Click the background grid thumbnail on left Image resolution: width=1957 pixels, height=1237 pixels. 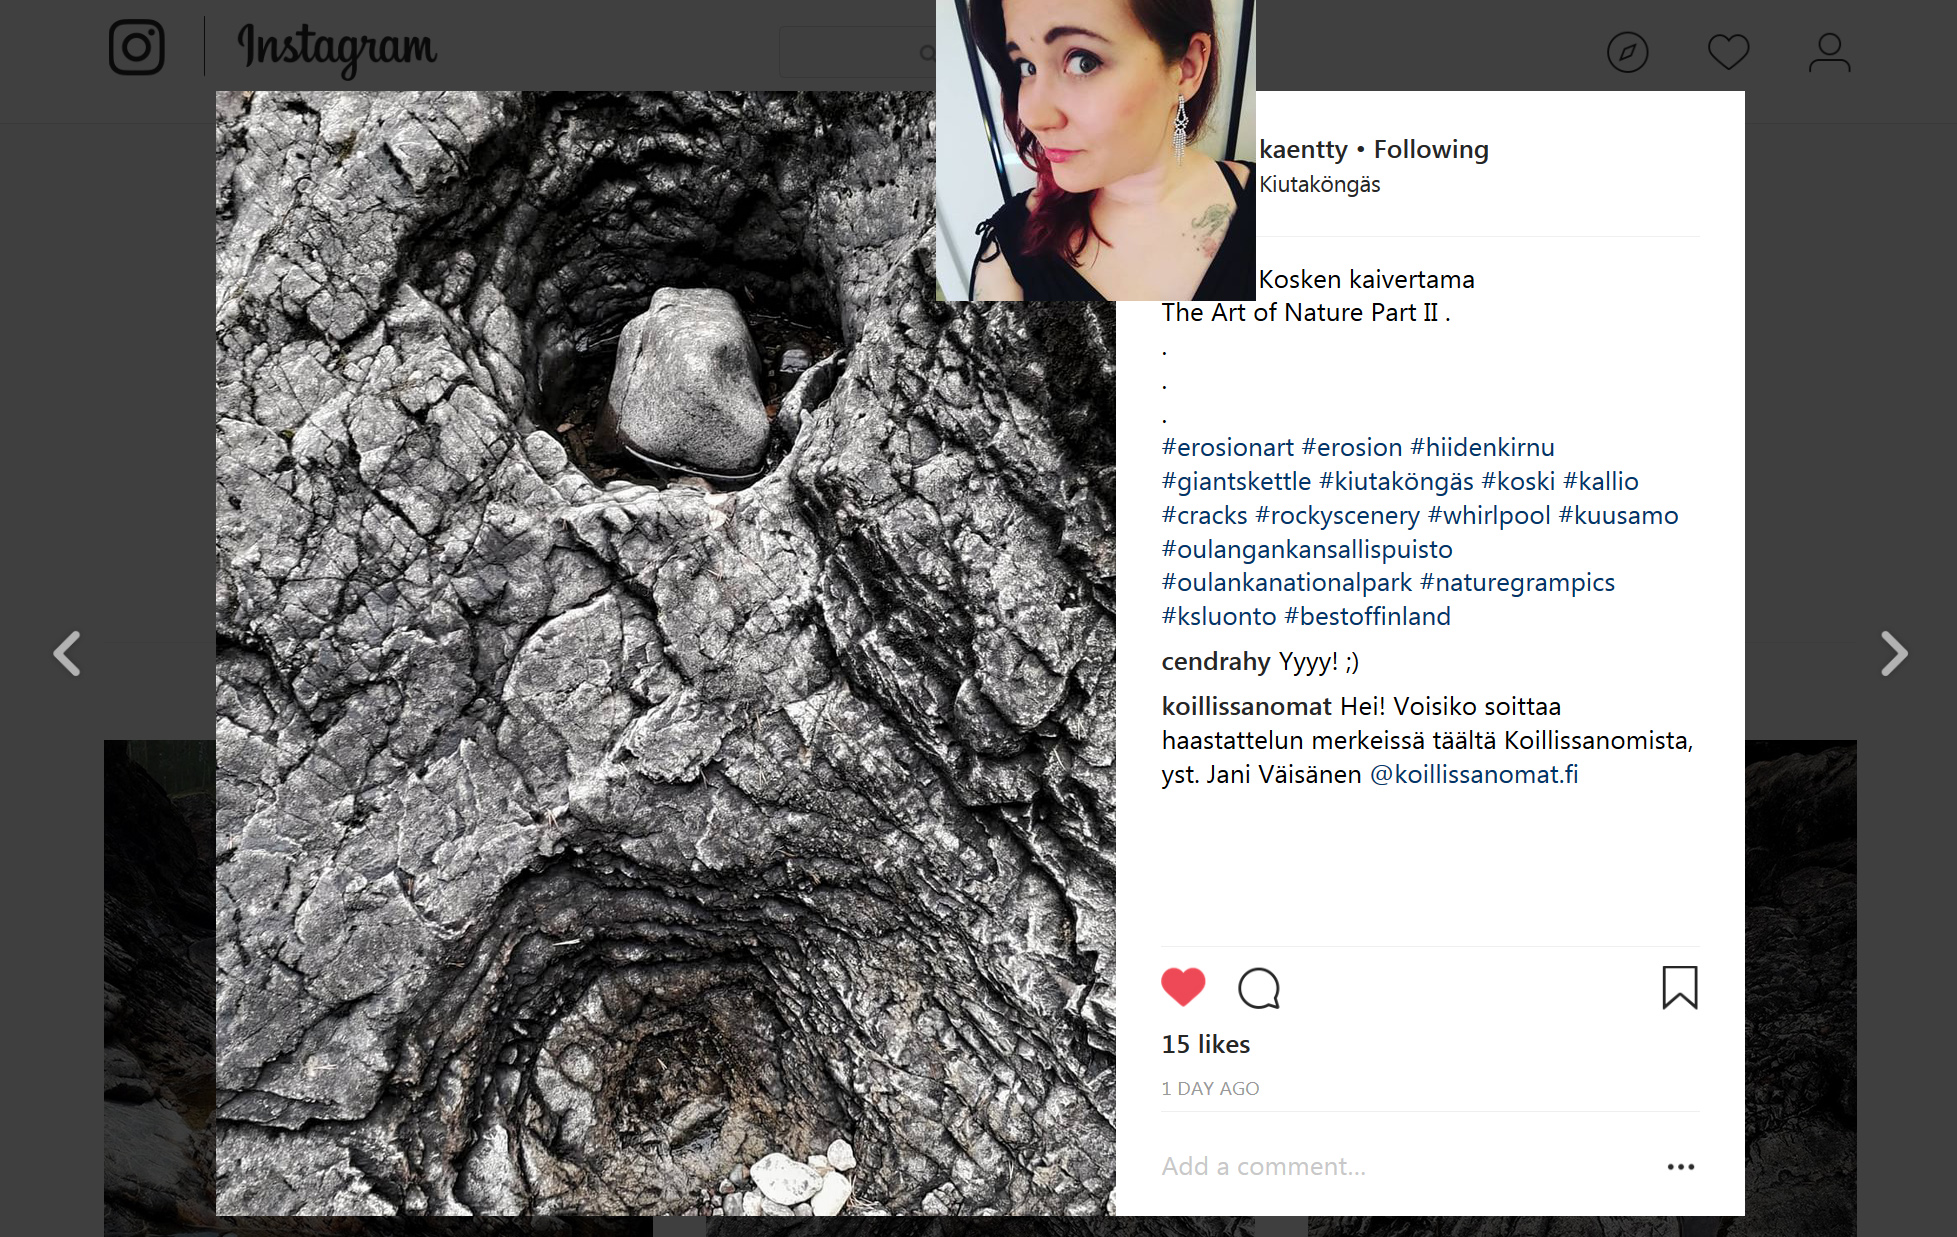click(x=160, y=988)
